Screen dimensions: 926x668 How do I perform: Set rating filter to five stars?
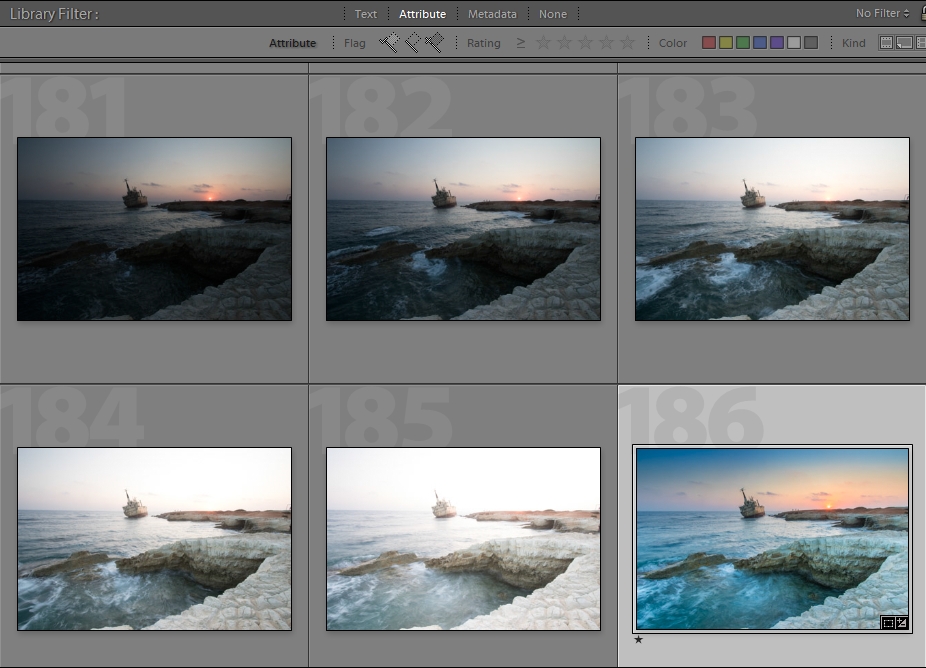(627, 43)
